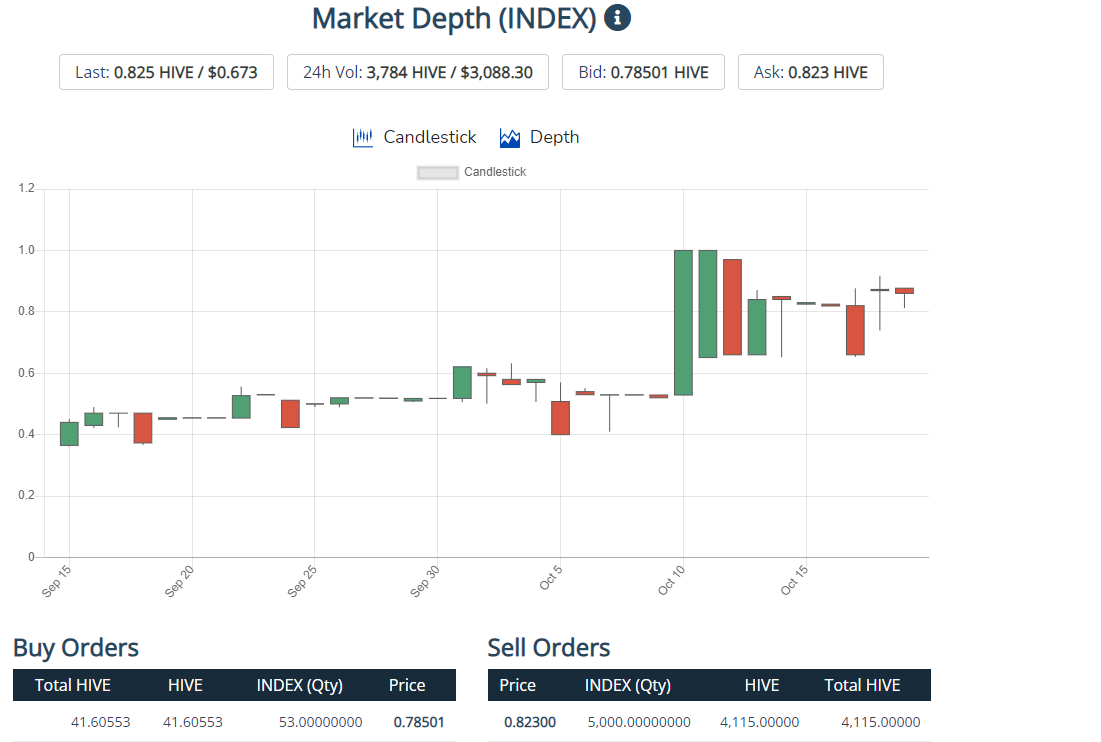Click the Buy Orders Price column header
Image resolution: width=1101 pixels, height=742 pixels.
[x=407, y=685]
